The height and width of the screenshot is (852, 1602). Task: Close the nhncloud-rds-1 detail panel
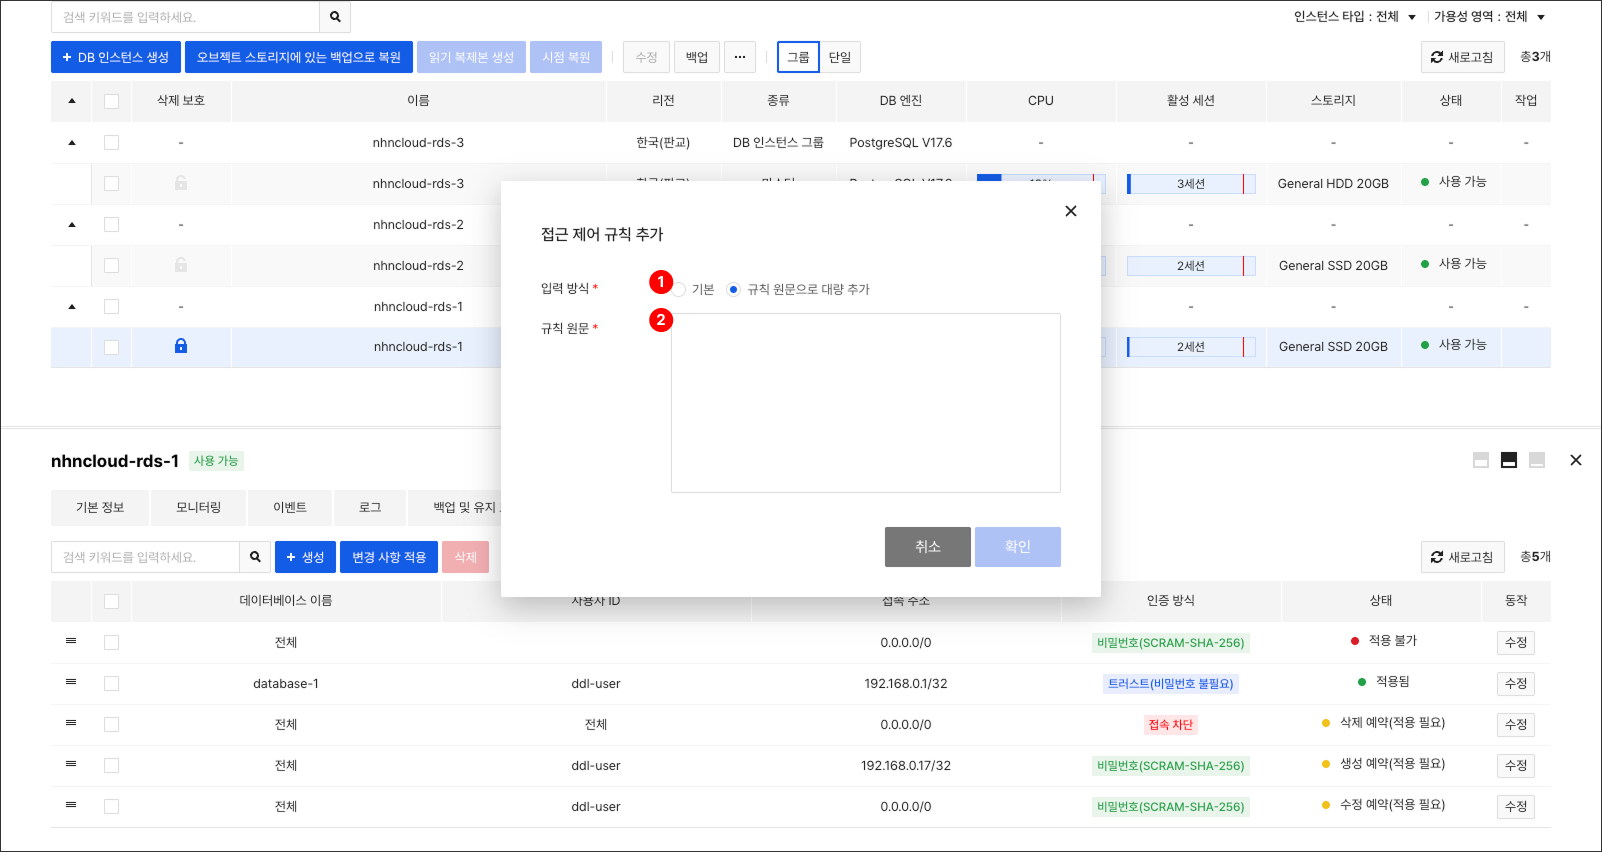1576,460
